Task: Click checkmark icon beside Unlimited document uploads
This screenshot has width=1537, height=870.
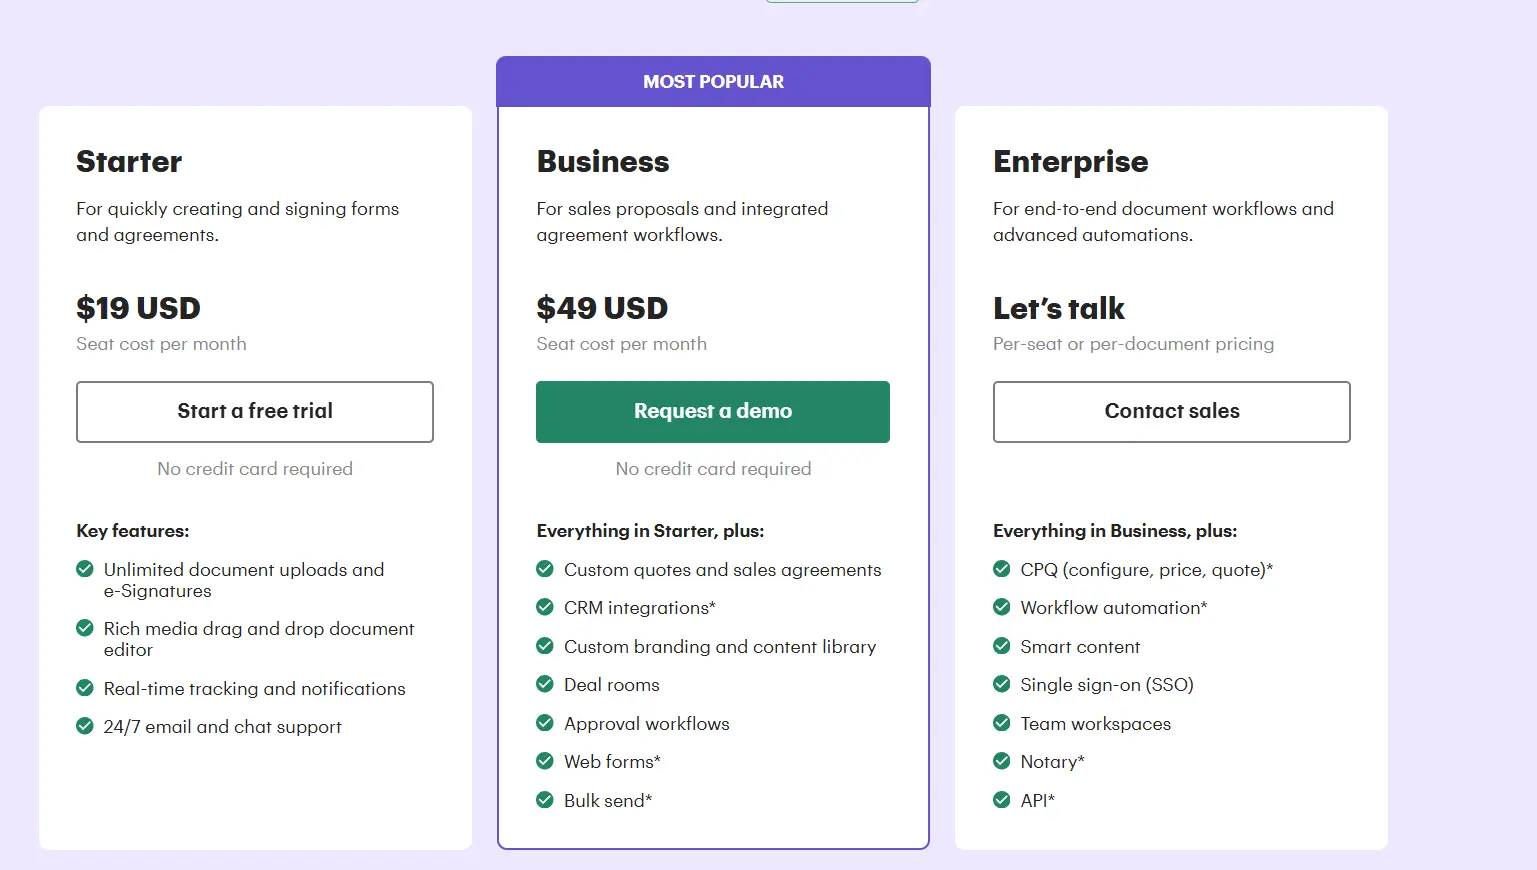Action: 85,569
